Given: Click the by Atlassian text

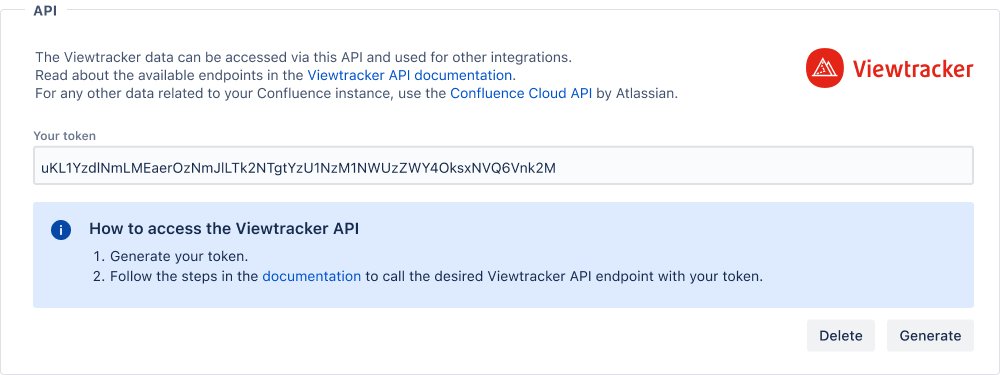Looking at the screenshot, I should click(636, 94).
